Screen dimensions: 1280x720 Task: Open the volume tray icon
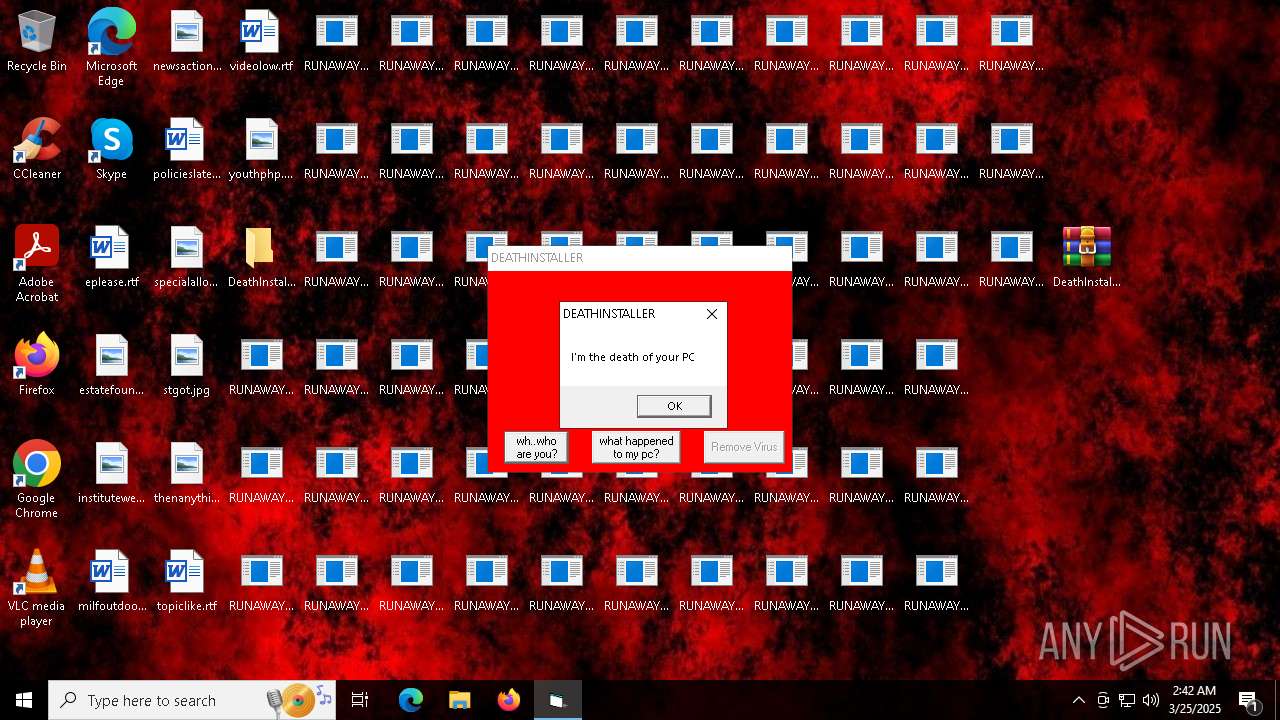click(1151, 700)
